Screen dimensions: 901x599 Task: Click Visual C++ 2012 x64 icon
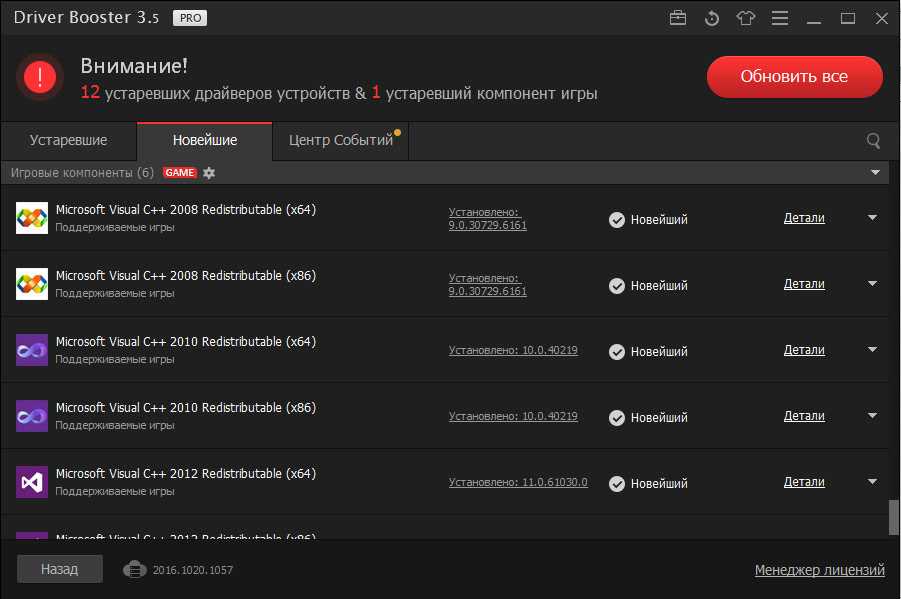point(32,482)
